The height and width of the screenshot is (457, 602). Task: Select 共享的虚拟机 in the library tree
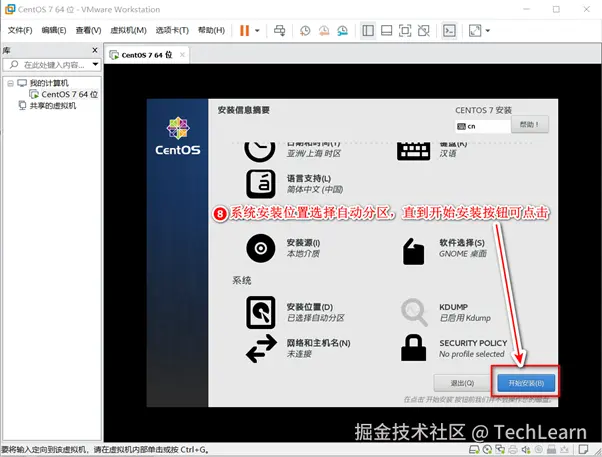point(53,106)
